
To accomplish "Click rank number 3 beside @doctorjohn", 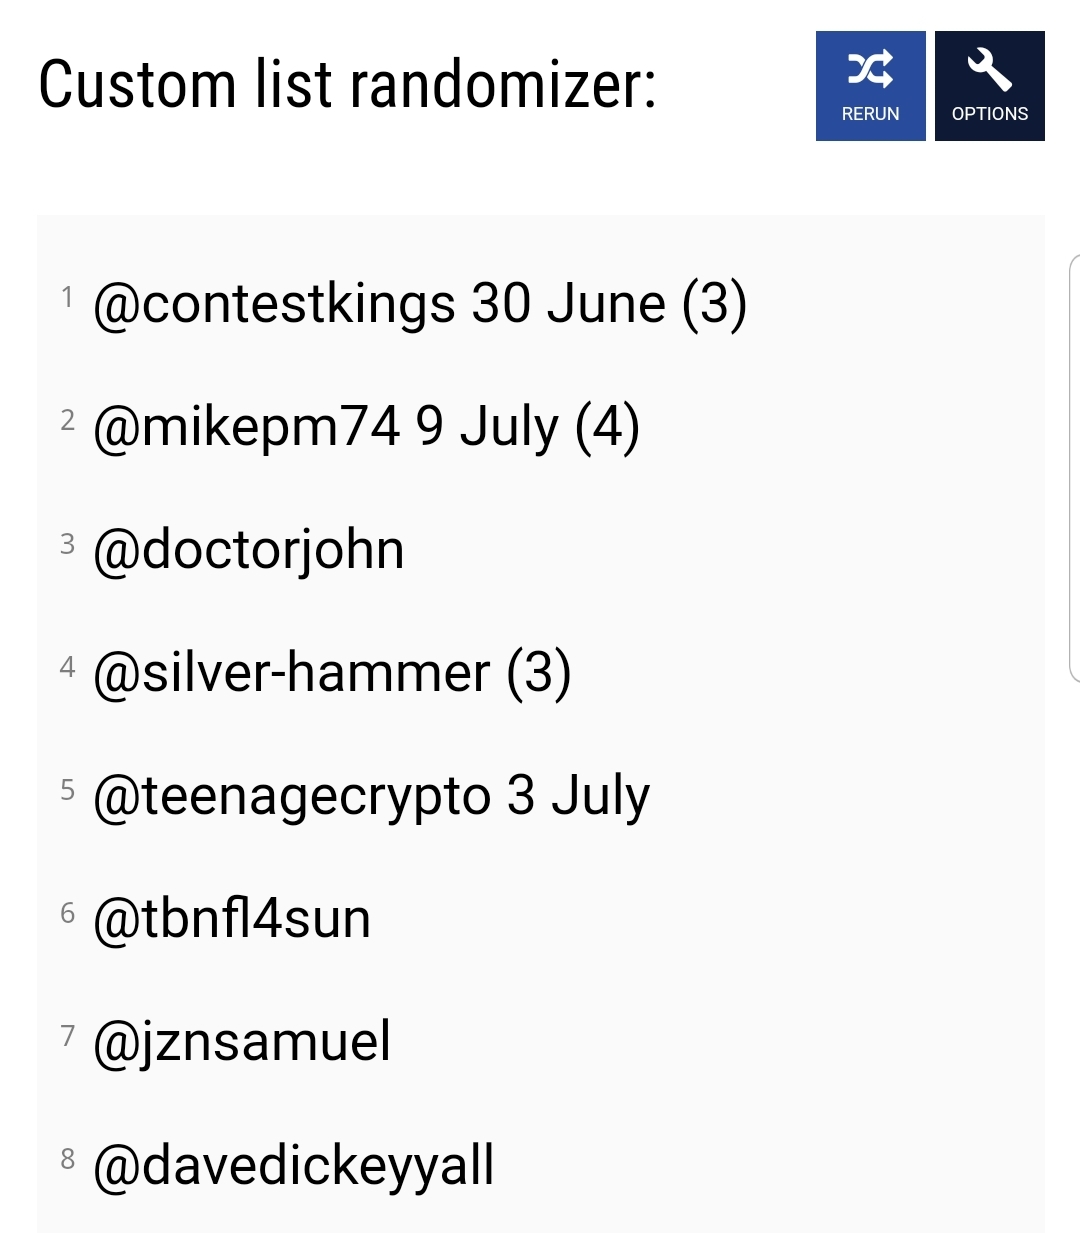I will [67, 543].
